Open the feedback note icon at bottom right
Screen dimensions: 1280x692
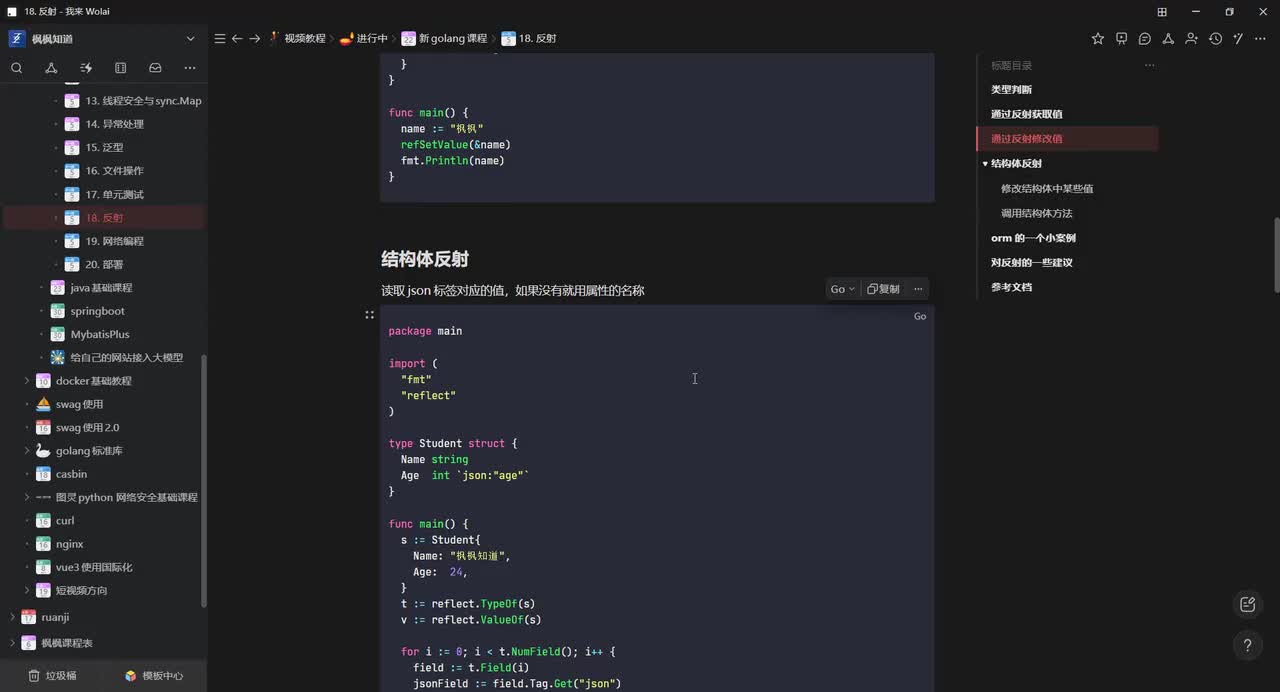click(1247, 604)
